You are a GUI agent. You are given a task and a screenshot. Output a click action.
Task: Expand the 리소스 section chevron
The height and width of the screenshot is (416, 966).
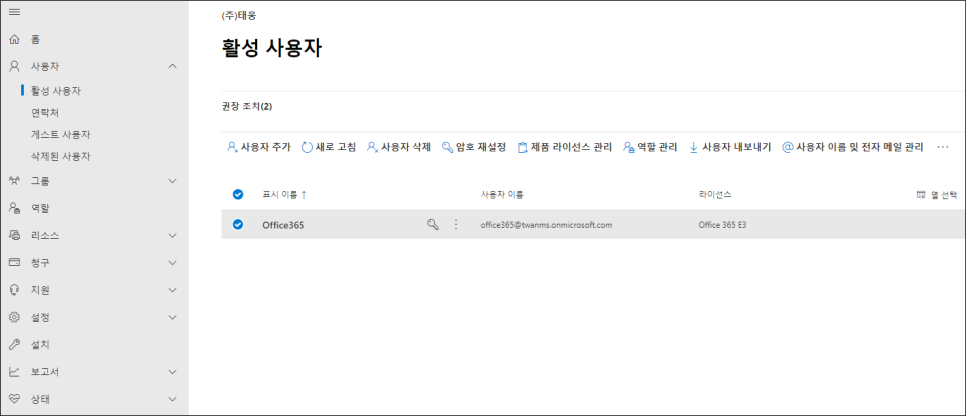tap(172, 235)
